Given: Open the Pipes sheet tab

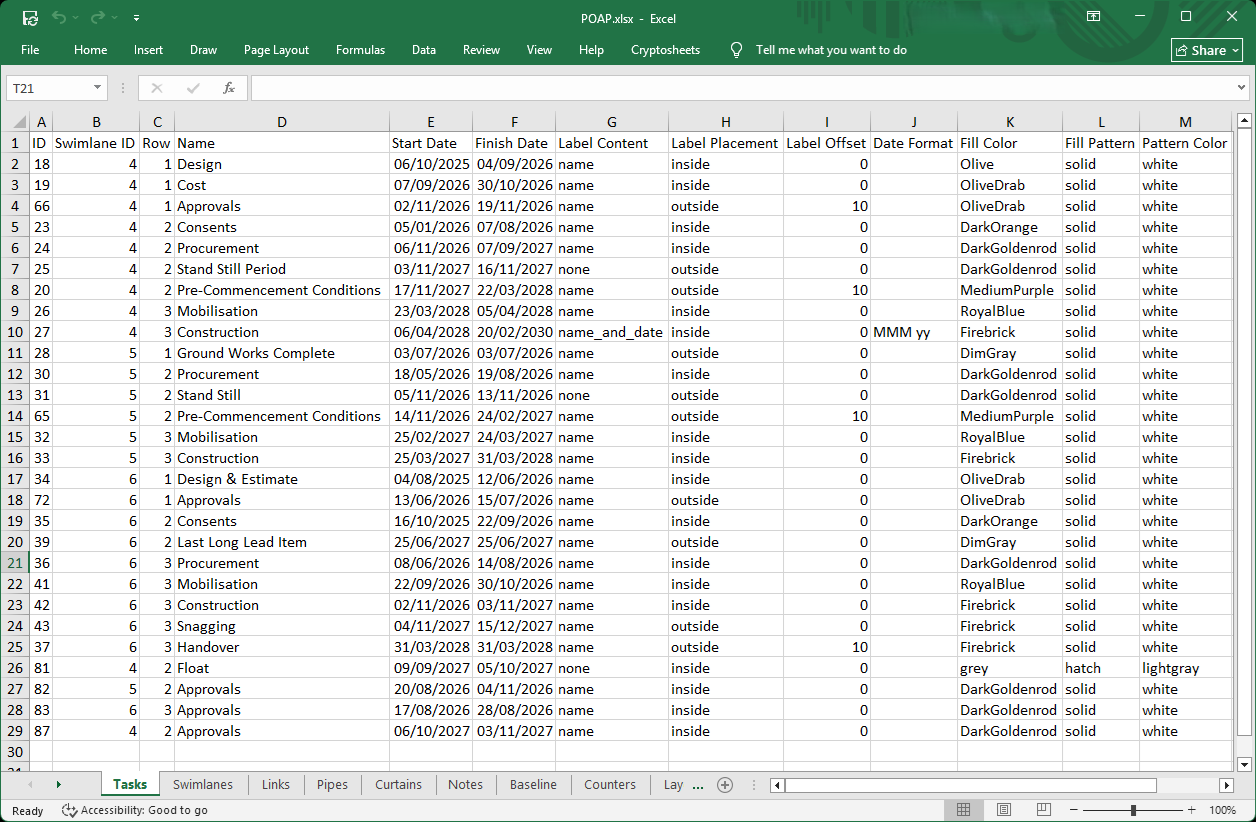Looking at the screenshot, I should coord(332,784).
